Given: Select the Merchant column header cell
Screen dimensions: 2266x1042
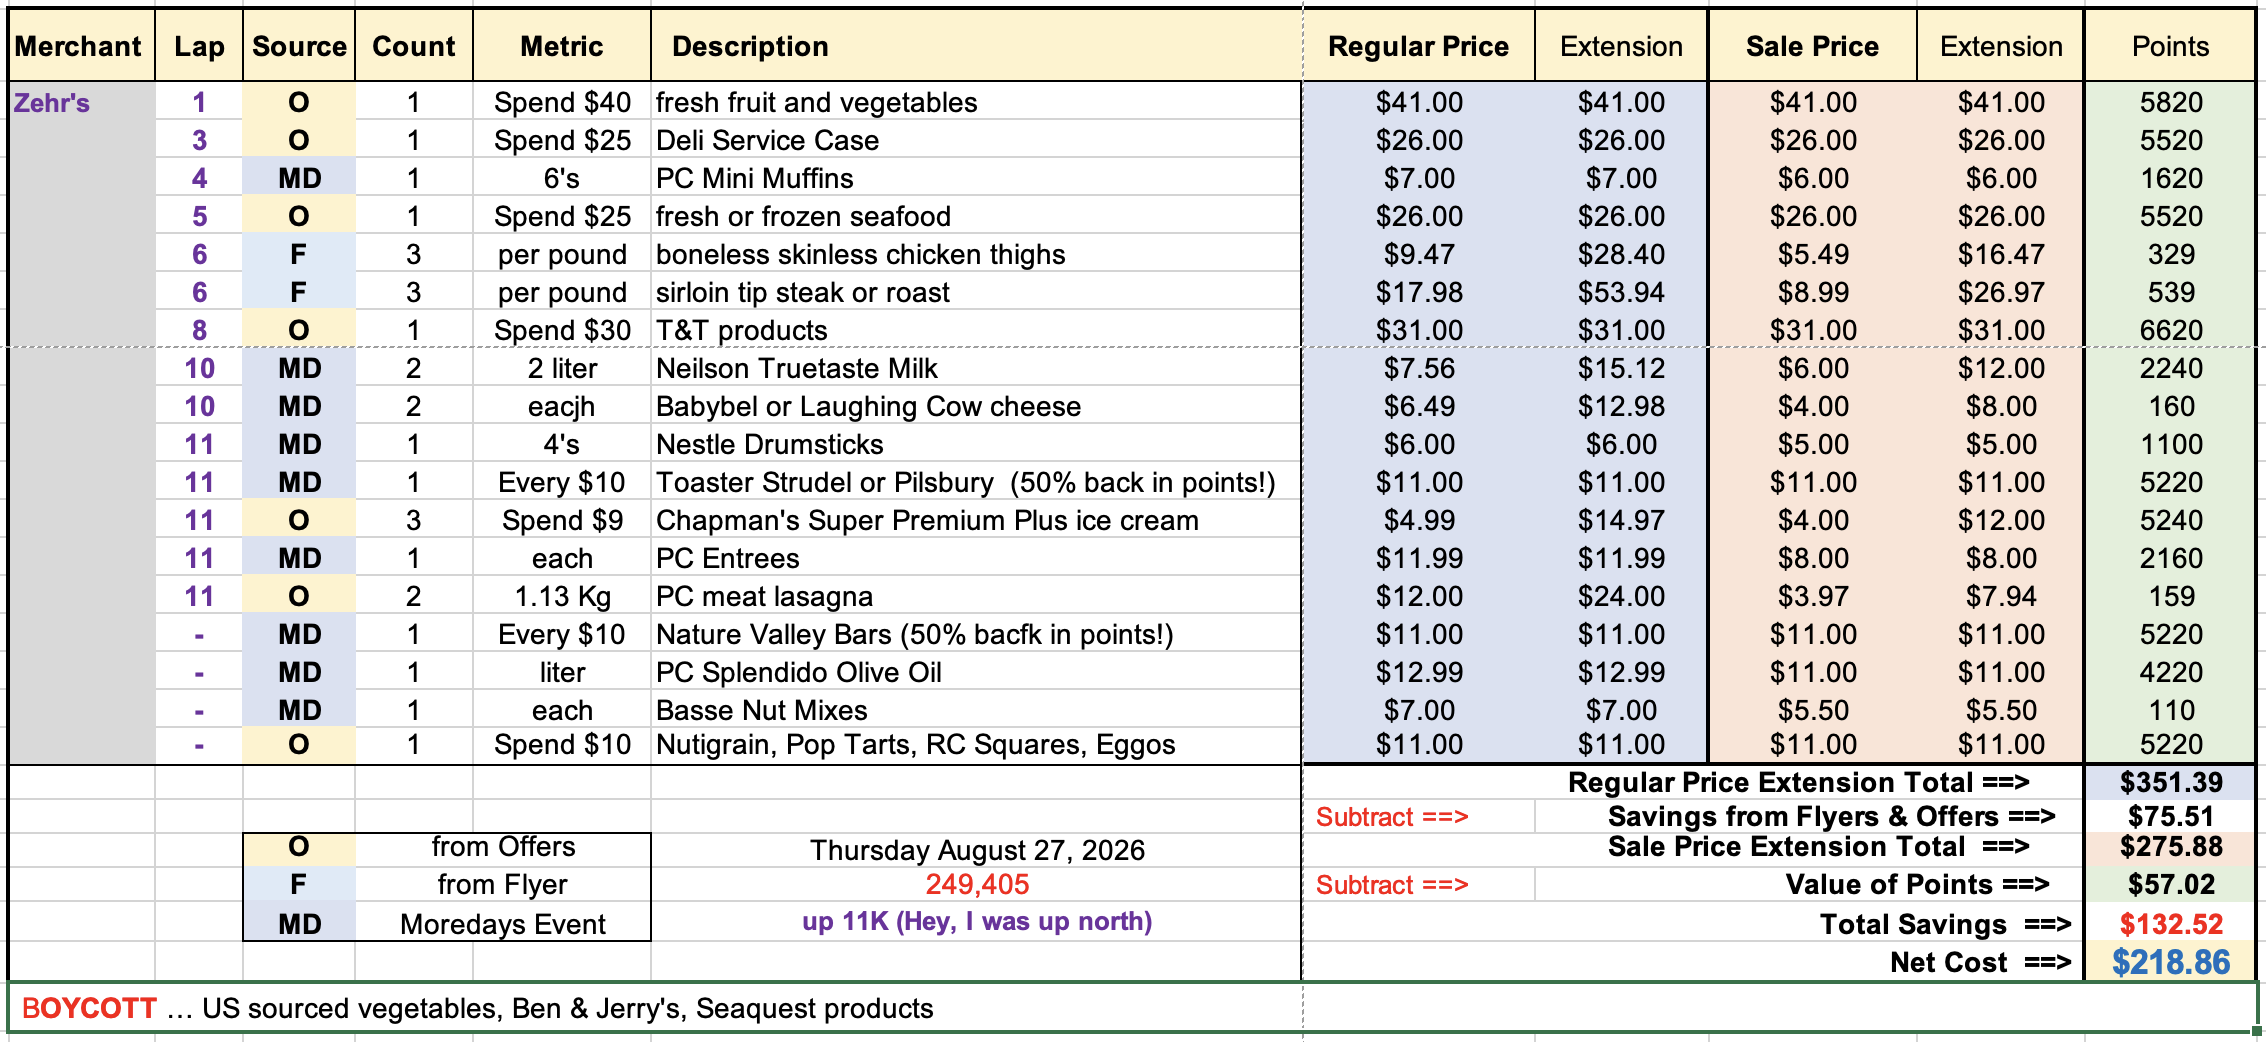Looking at the screenshot, I should [x=81, y=46].
